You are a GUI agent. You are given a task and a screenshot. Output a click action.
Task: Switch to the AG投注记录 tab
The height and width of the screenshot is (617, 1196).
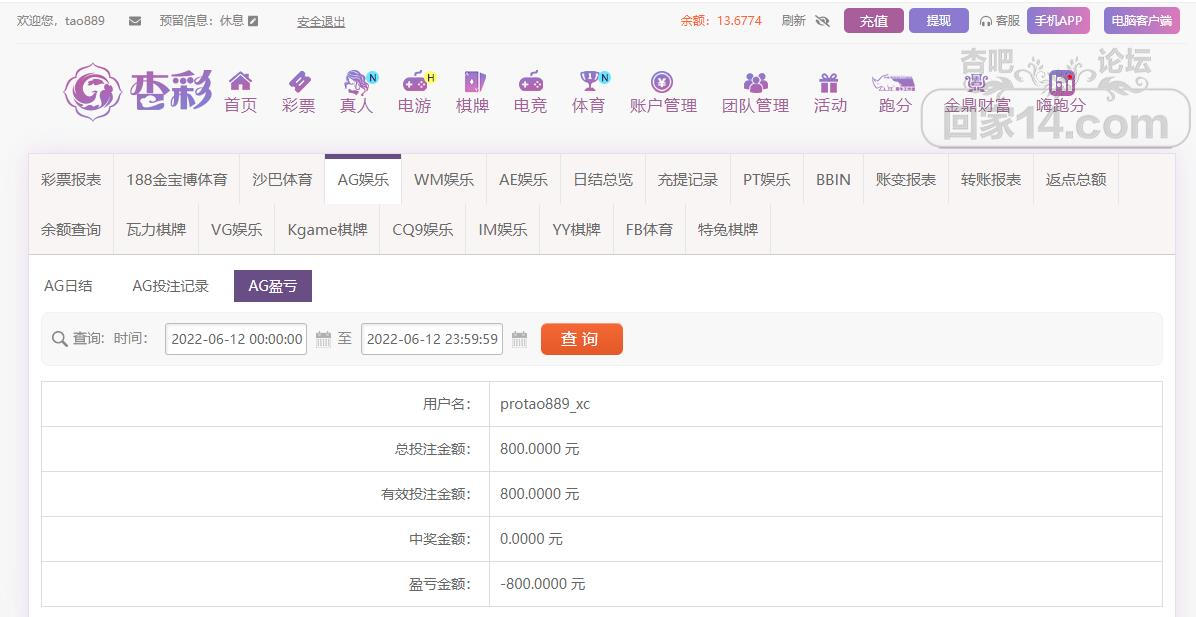pos(170,286)
